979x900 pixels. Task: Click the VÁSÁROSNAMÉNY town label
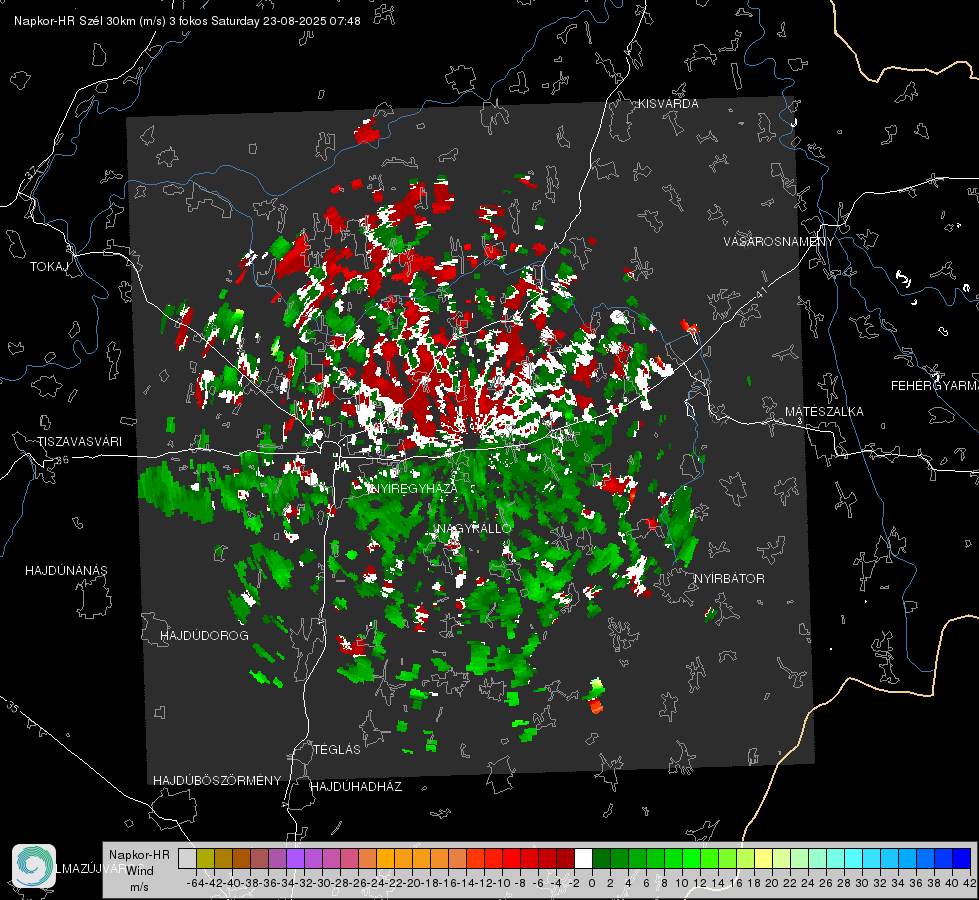click(779, 242)
